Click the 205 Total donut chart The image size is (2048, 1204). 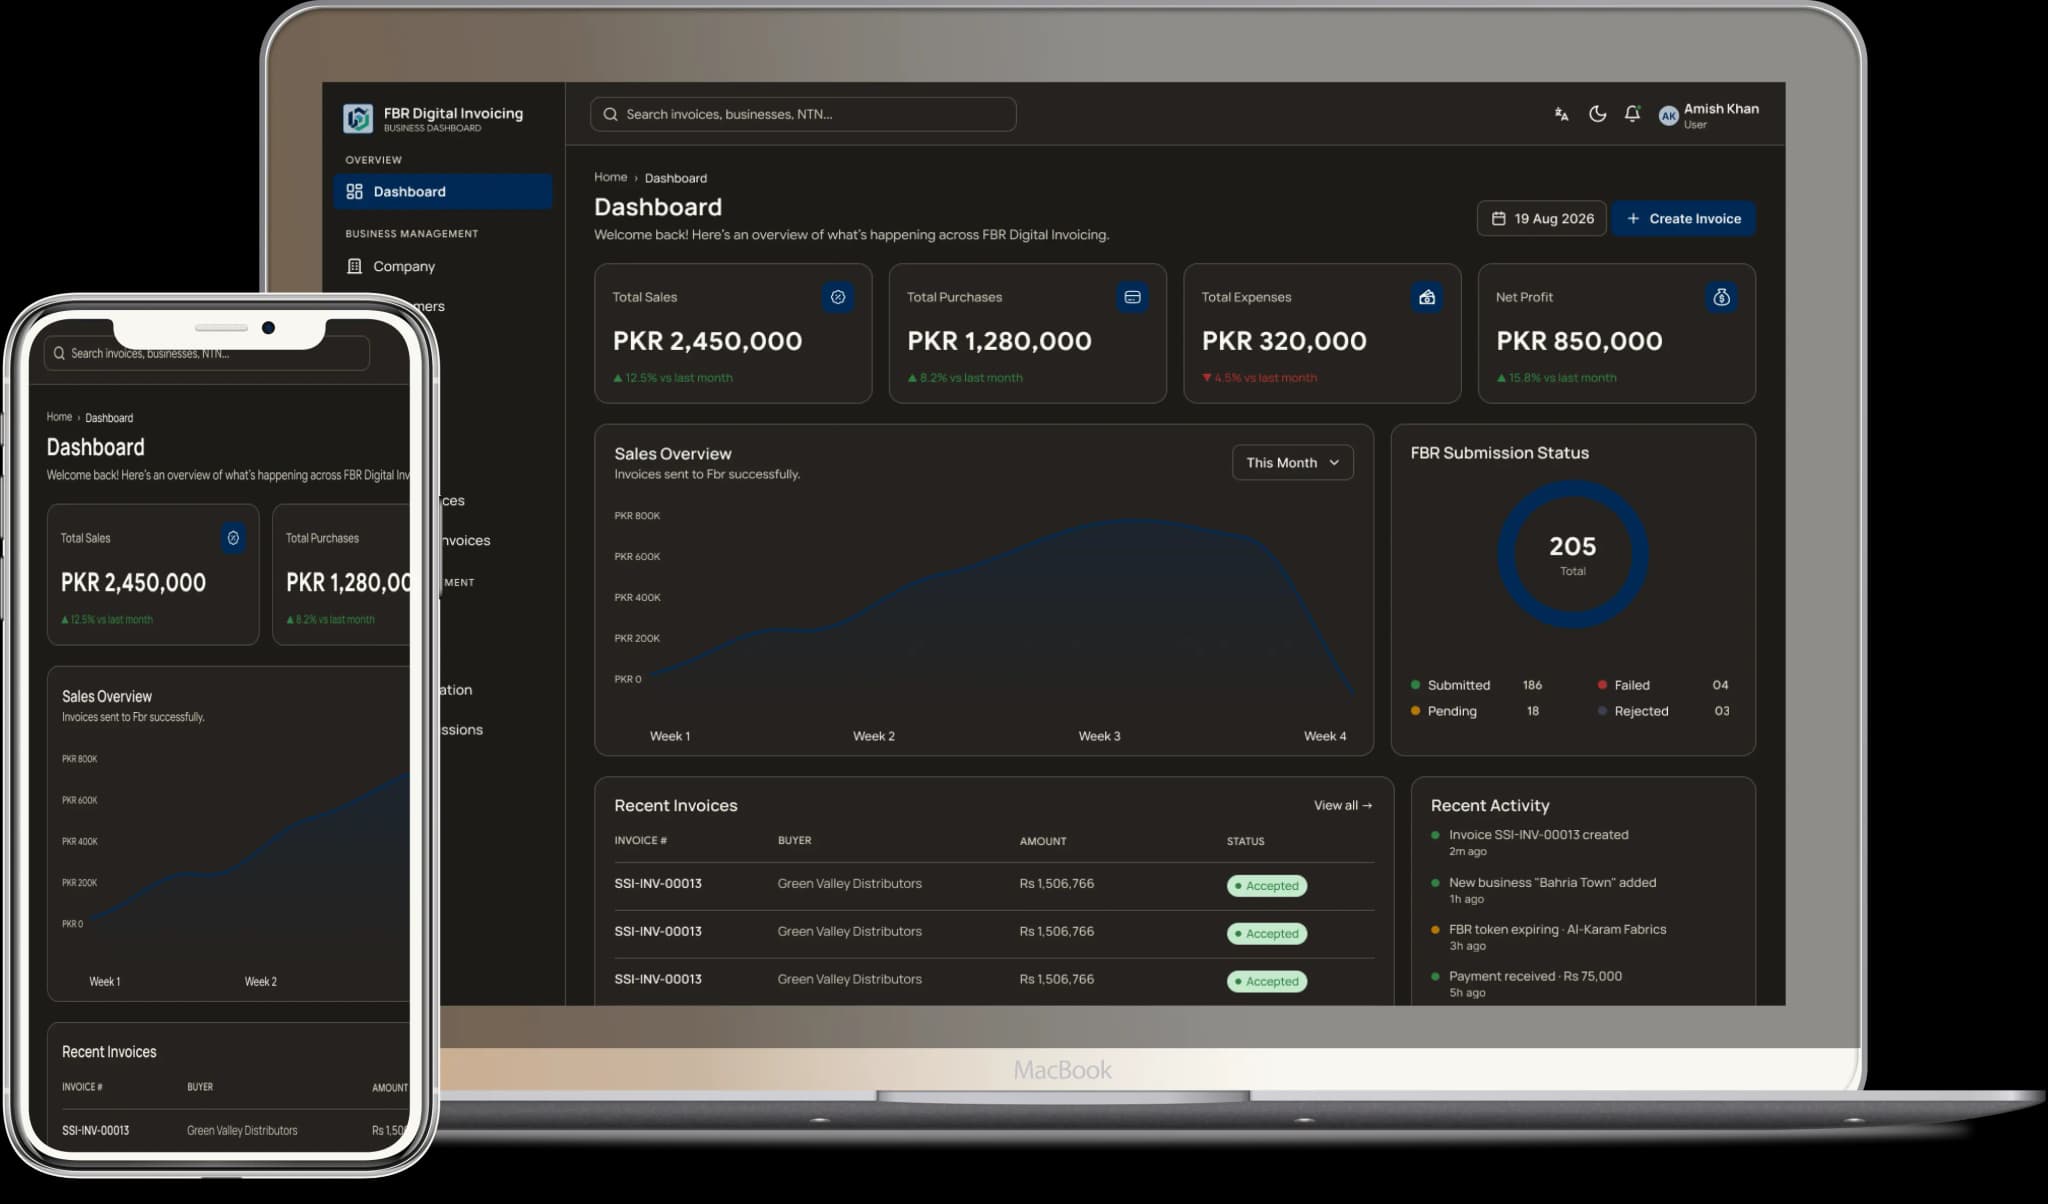(1572, 555)
